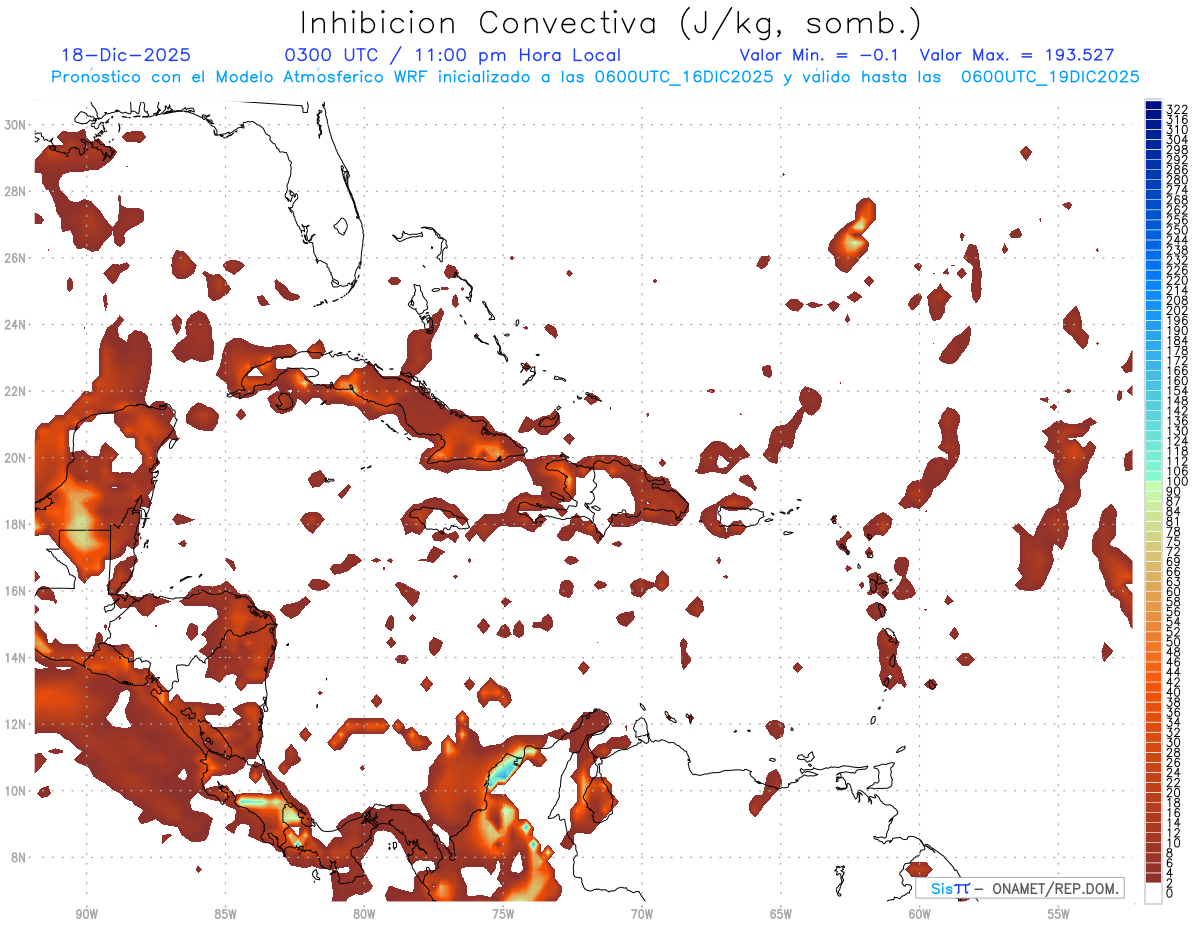
Task: Select the bright orange swatch beside 42
Action: pyautogui.click(x=1154, y=679)
